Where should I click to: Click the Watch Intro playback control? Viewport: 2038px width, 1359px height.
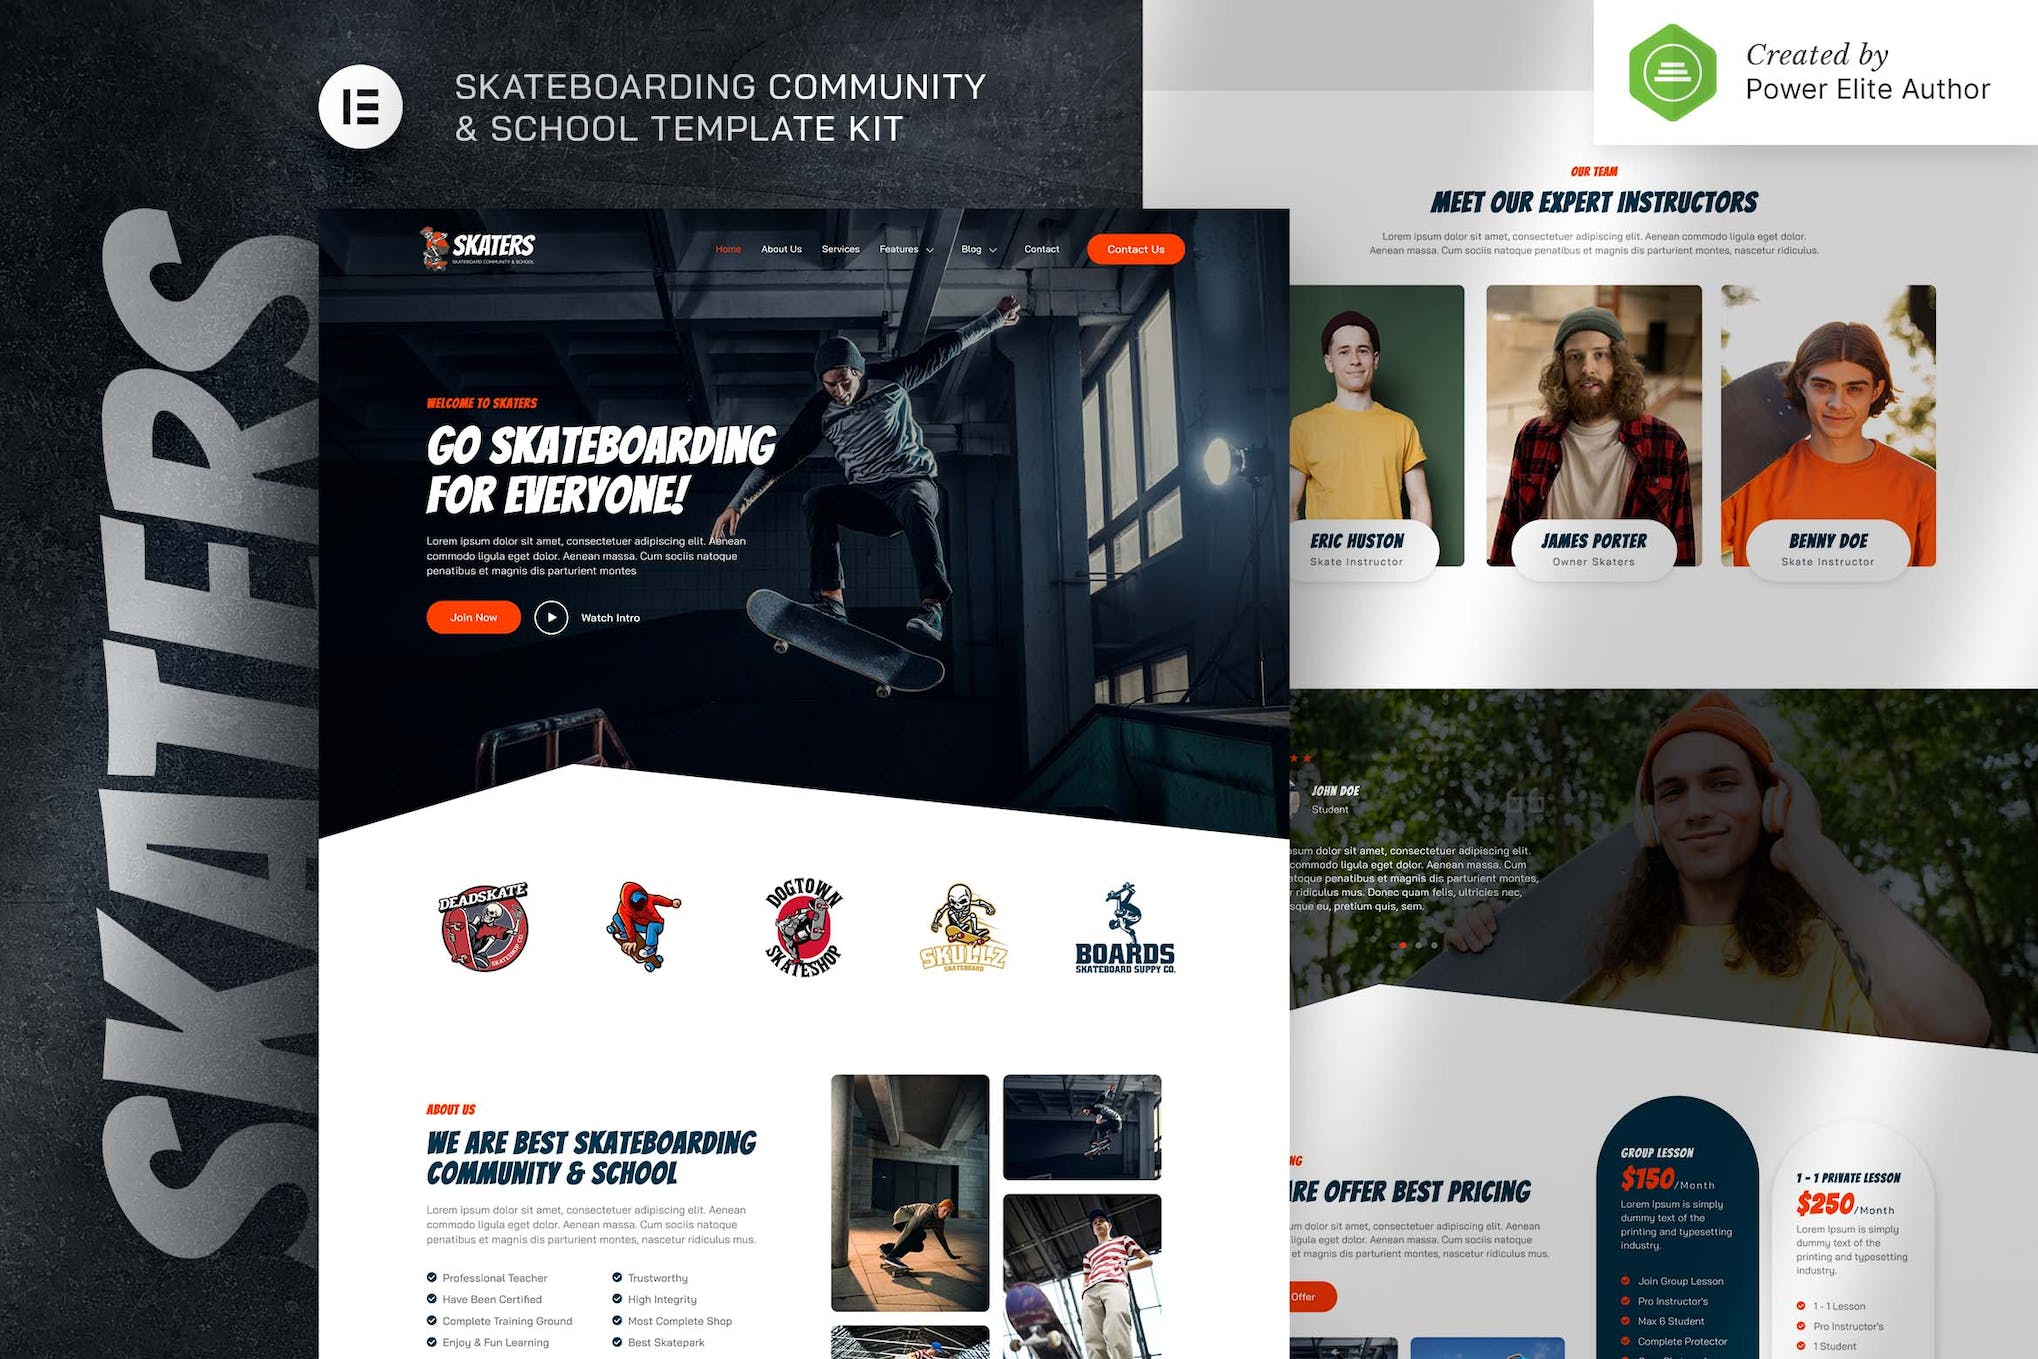pos(552,617)
